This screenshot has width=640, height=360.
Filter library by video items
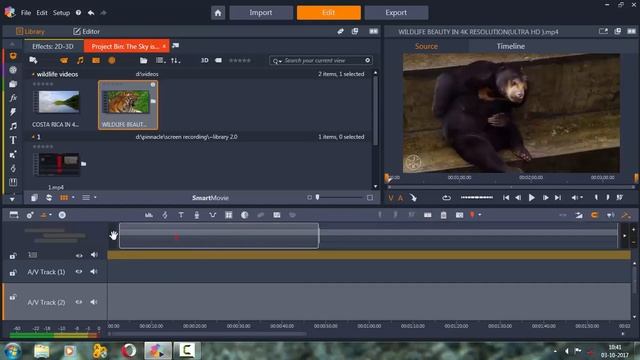[64, 60]
